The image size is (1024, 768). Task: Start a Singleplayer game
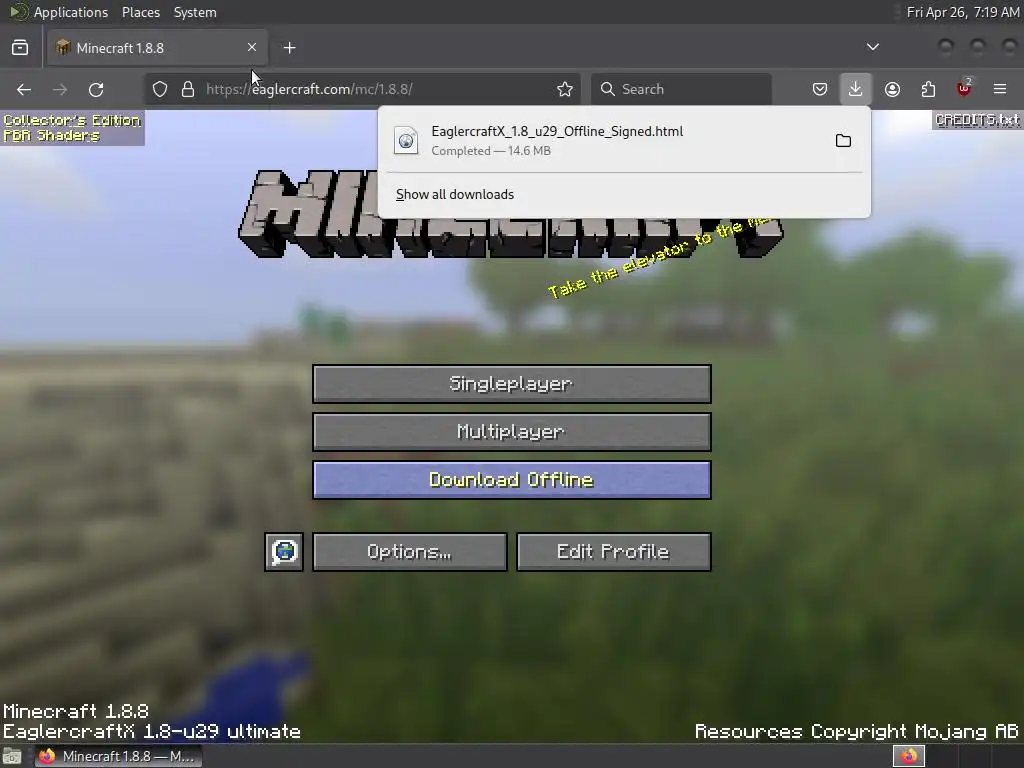point(512,384)
